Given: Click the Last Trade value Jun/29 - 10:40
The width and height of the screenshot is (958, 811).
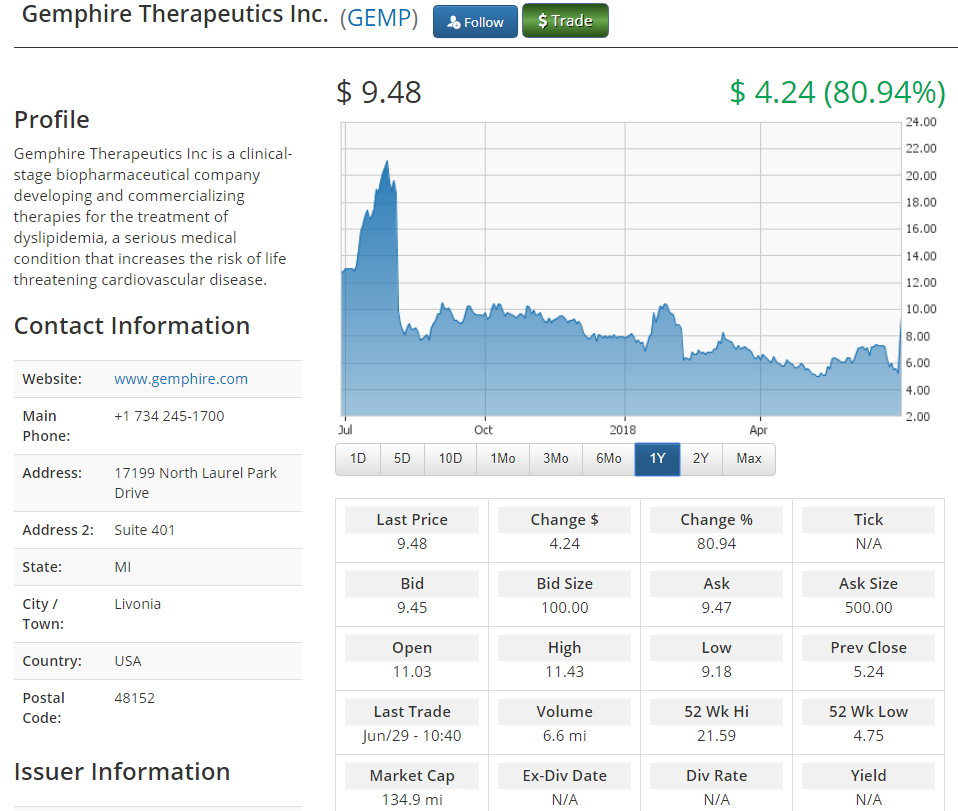Looking at the screenshot, I should coord(412,736).
